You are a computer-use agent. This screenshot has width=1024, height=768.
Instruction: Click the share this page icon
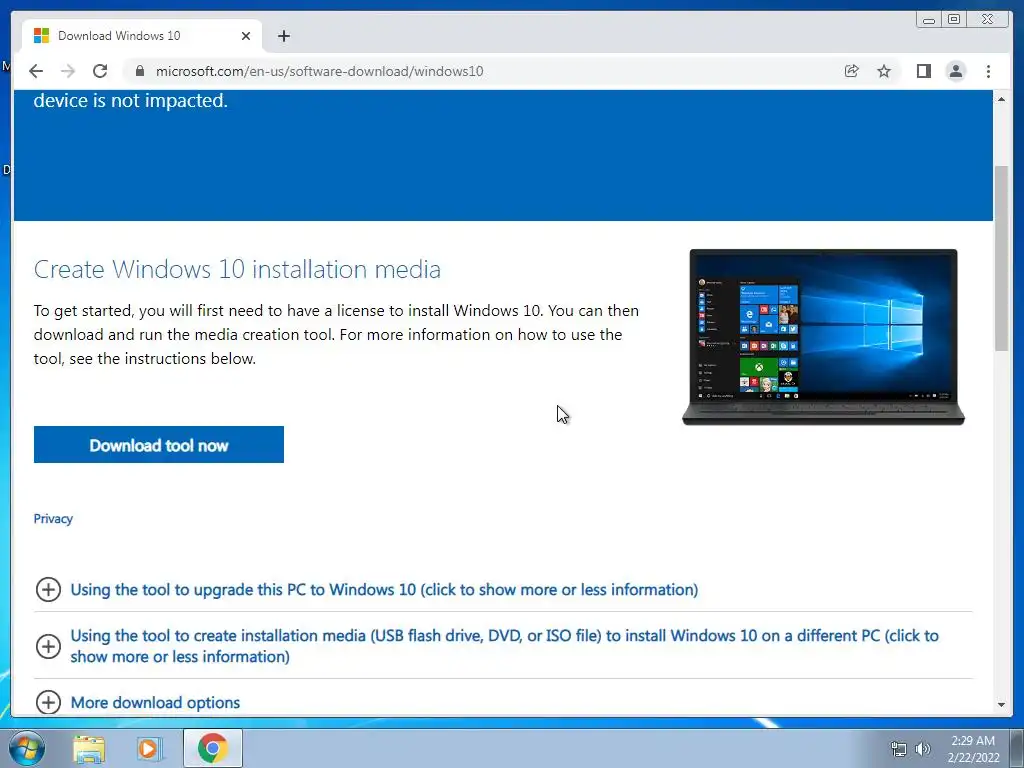852,71
